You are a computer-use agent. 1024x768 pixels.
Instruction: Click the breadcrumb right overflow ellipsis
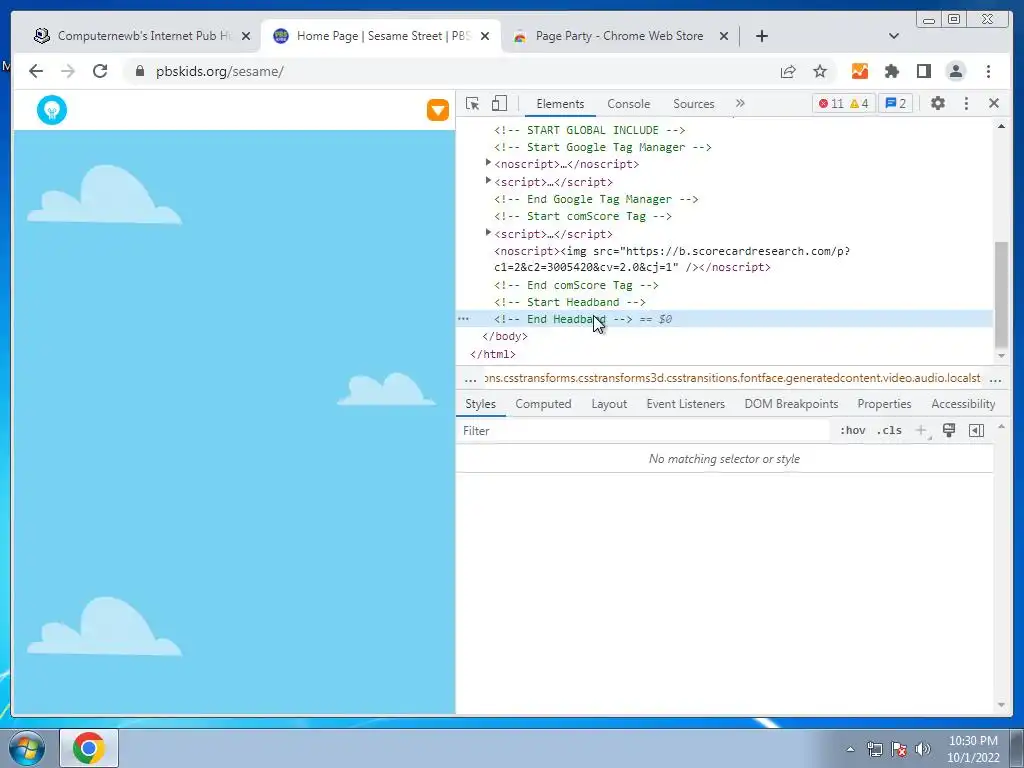click(x=995, y=379)
